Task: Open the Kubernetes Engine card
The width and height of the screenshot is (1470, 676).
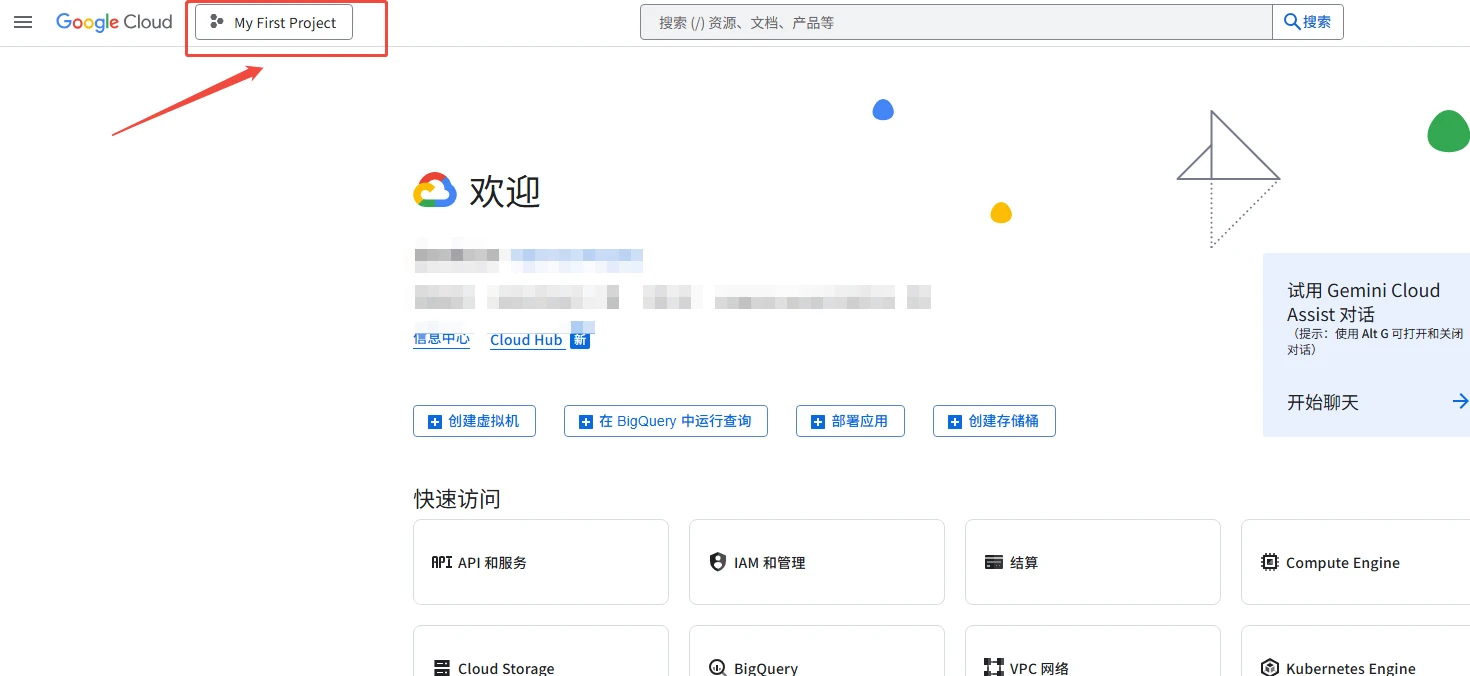Action: tap(1354, 658)
